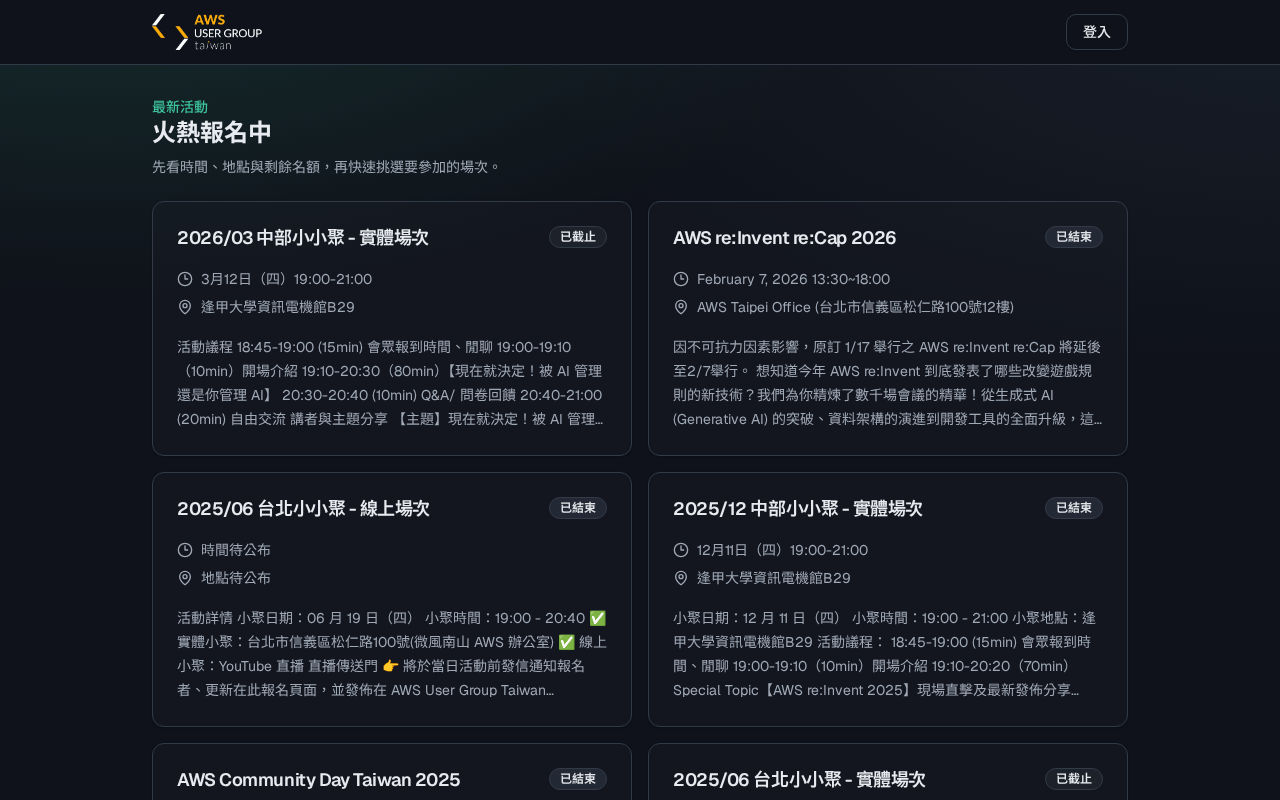Click the location pin icon beside 地點待公布
Image resolution: width=1280 pixels, height=800 pixels.
185,578
